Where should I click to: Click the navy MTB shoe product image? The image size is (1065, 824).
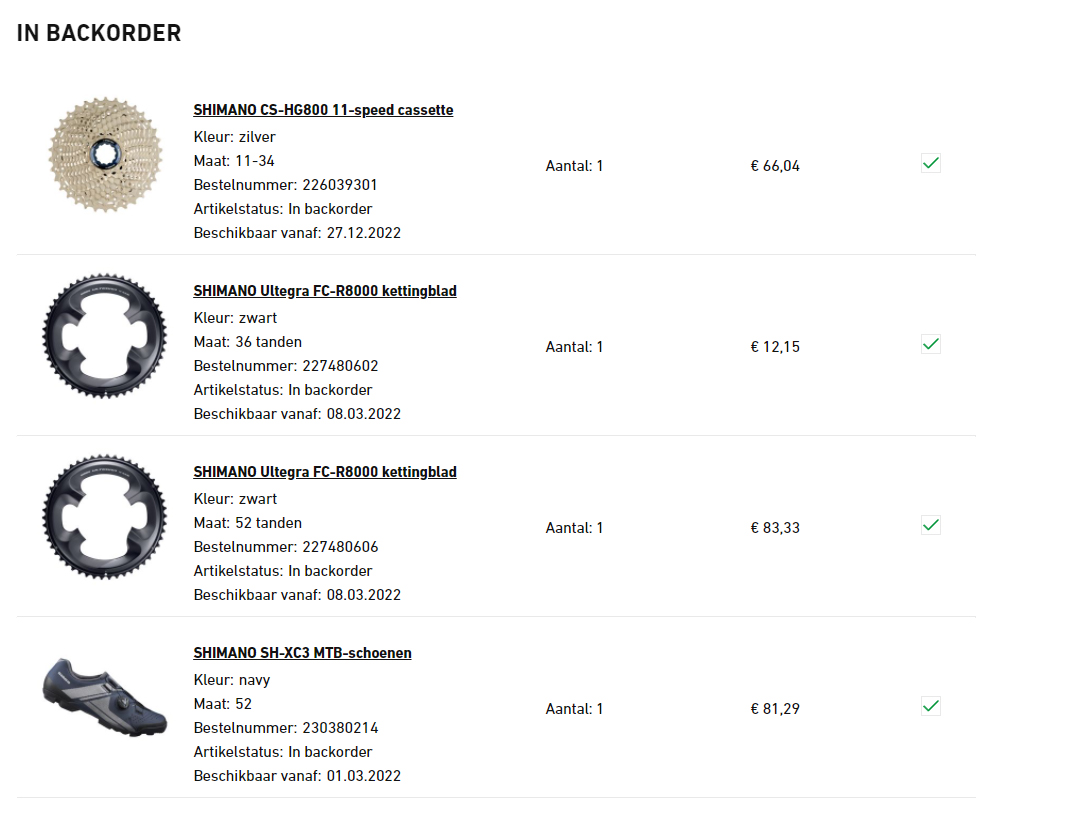click(x=104, y=697)
